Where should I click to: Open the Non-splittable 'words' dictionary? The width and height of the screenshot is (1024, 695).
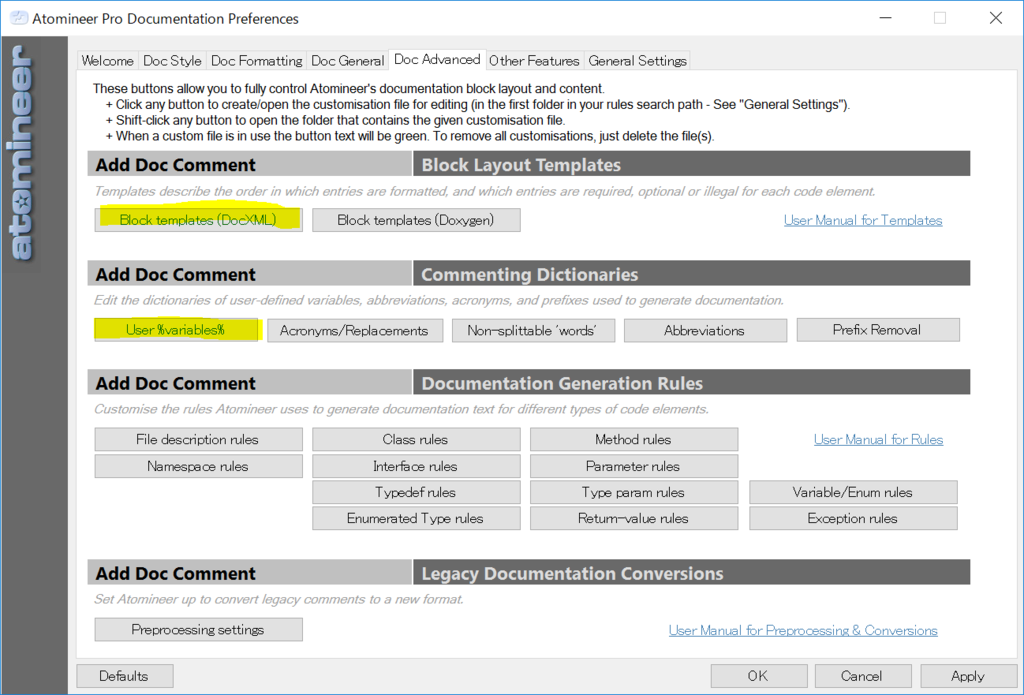pos(533,331)
